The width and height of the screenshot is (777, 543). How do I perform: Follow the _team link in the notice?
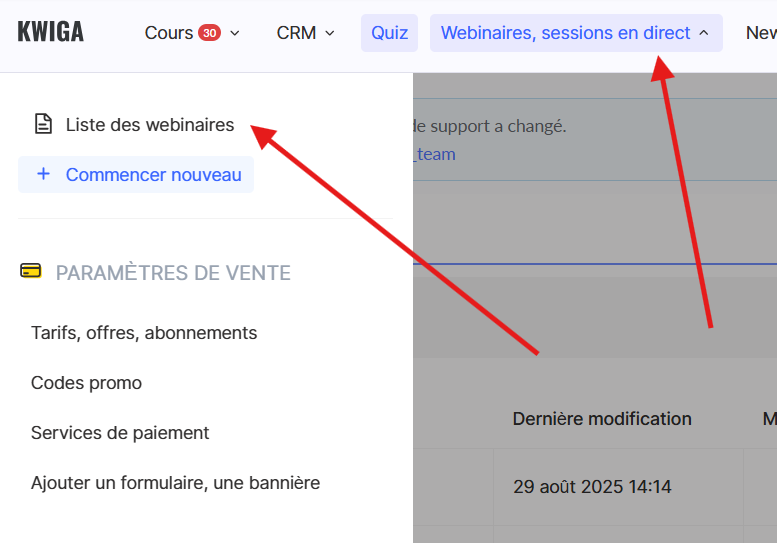tap(435, 154)
